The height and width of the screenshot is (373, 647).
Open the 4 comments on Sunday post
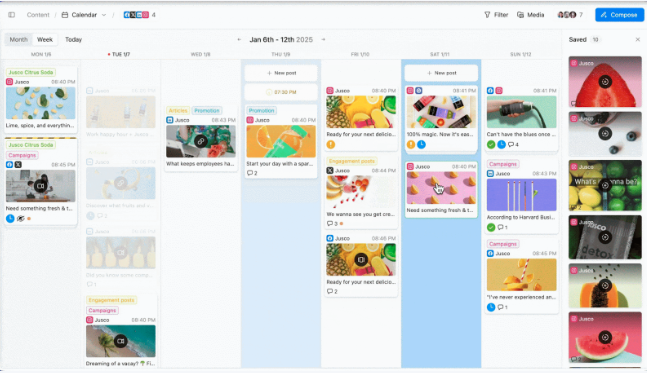tap(513, 144)
